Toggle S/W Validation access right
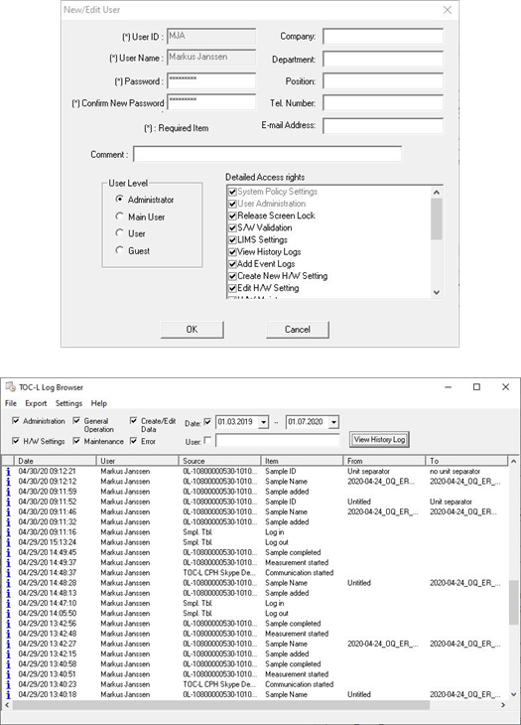 tap(233, 228)
